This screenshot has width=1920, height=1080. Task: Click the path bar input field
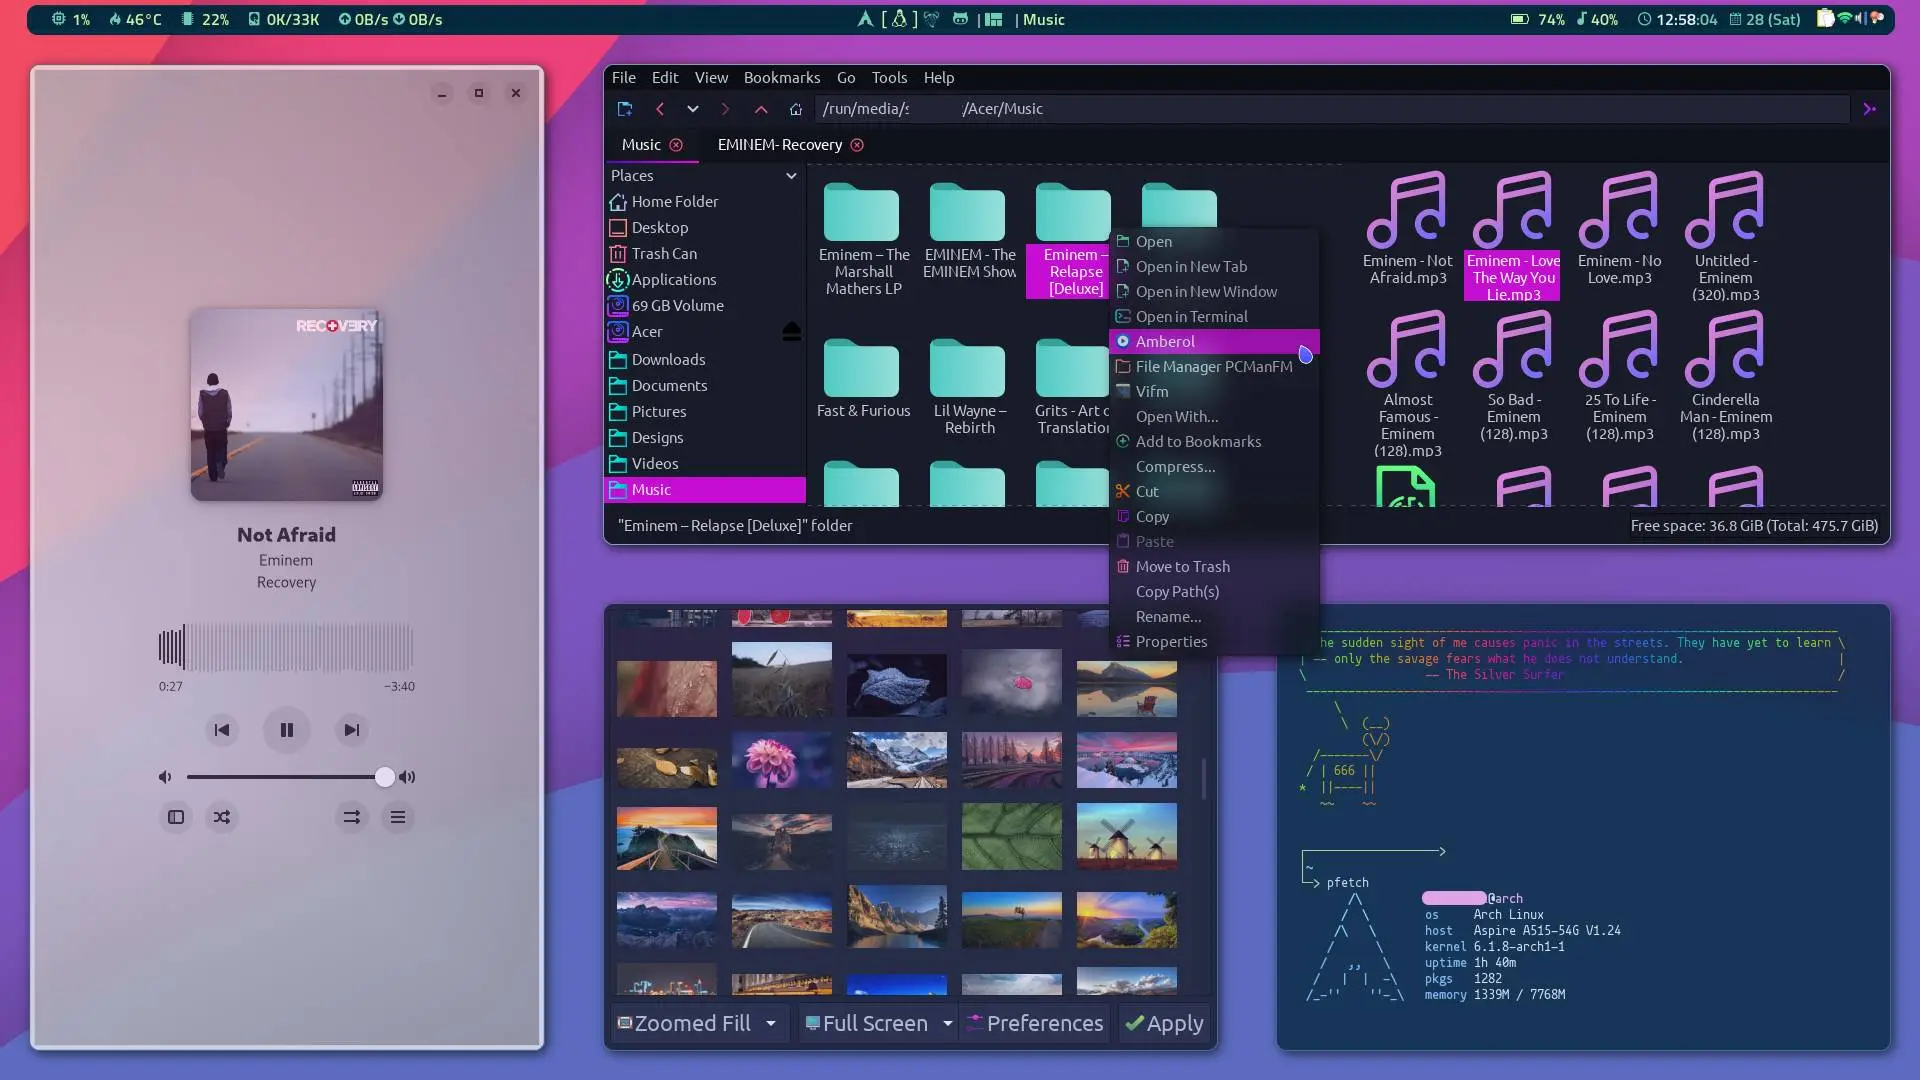tap(1332, 108)
